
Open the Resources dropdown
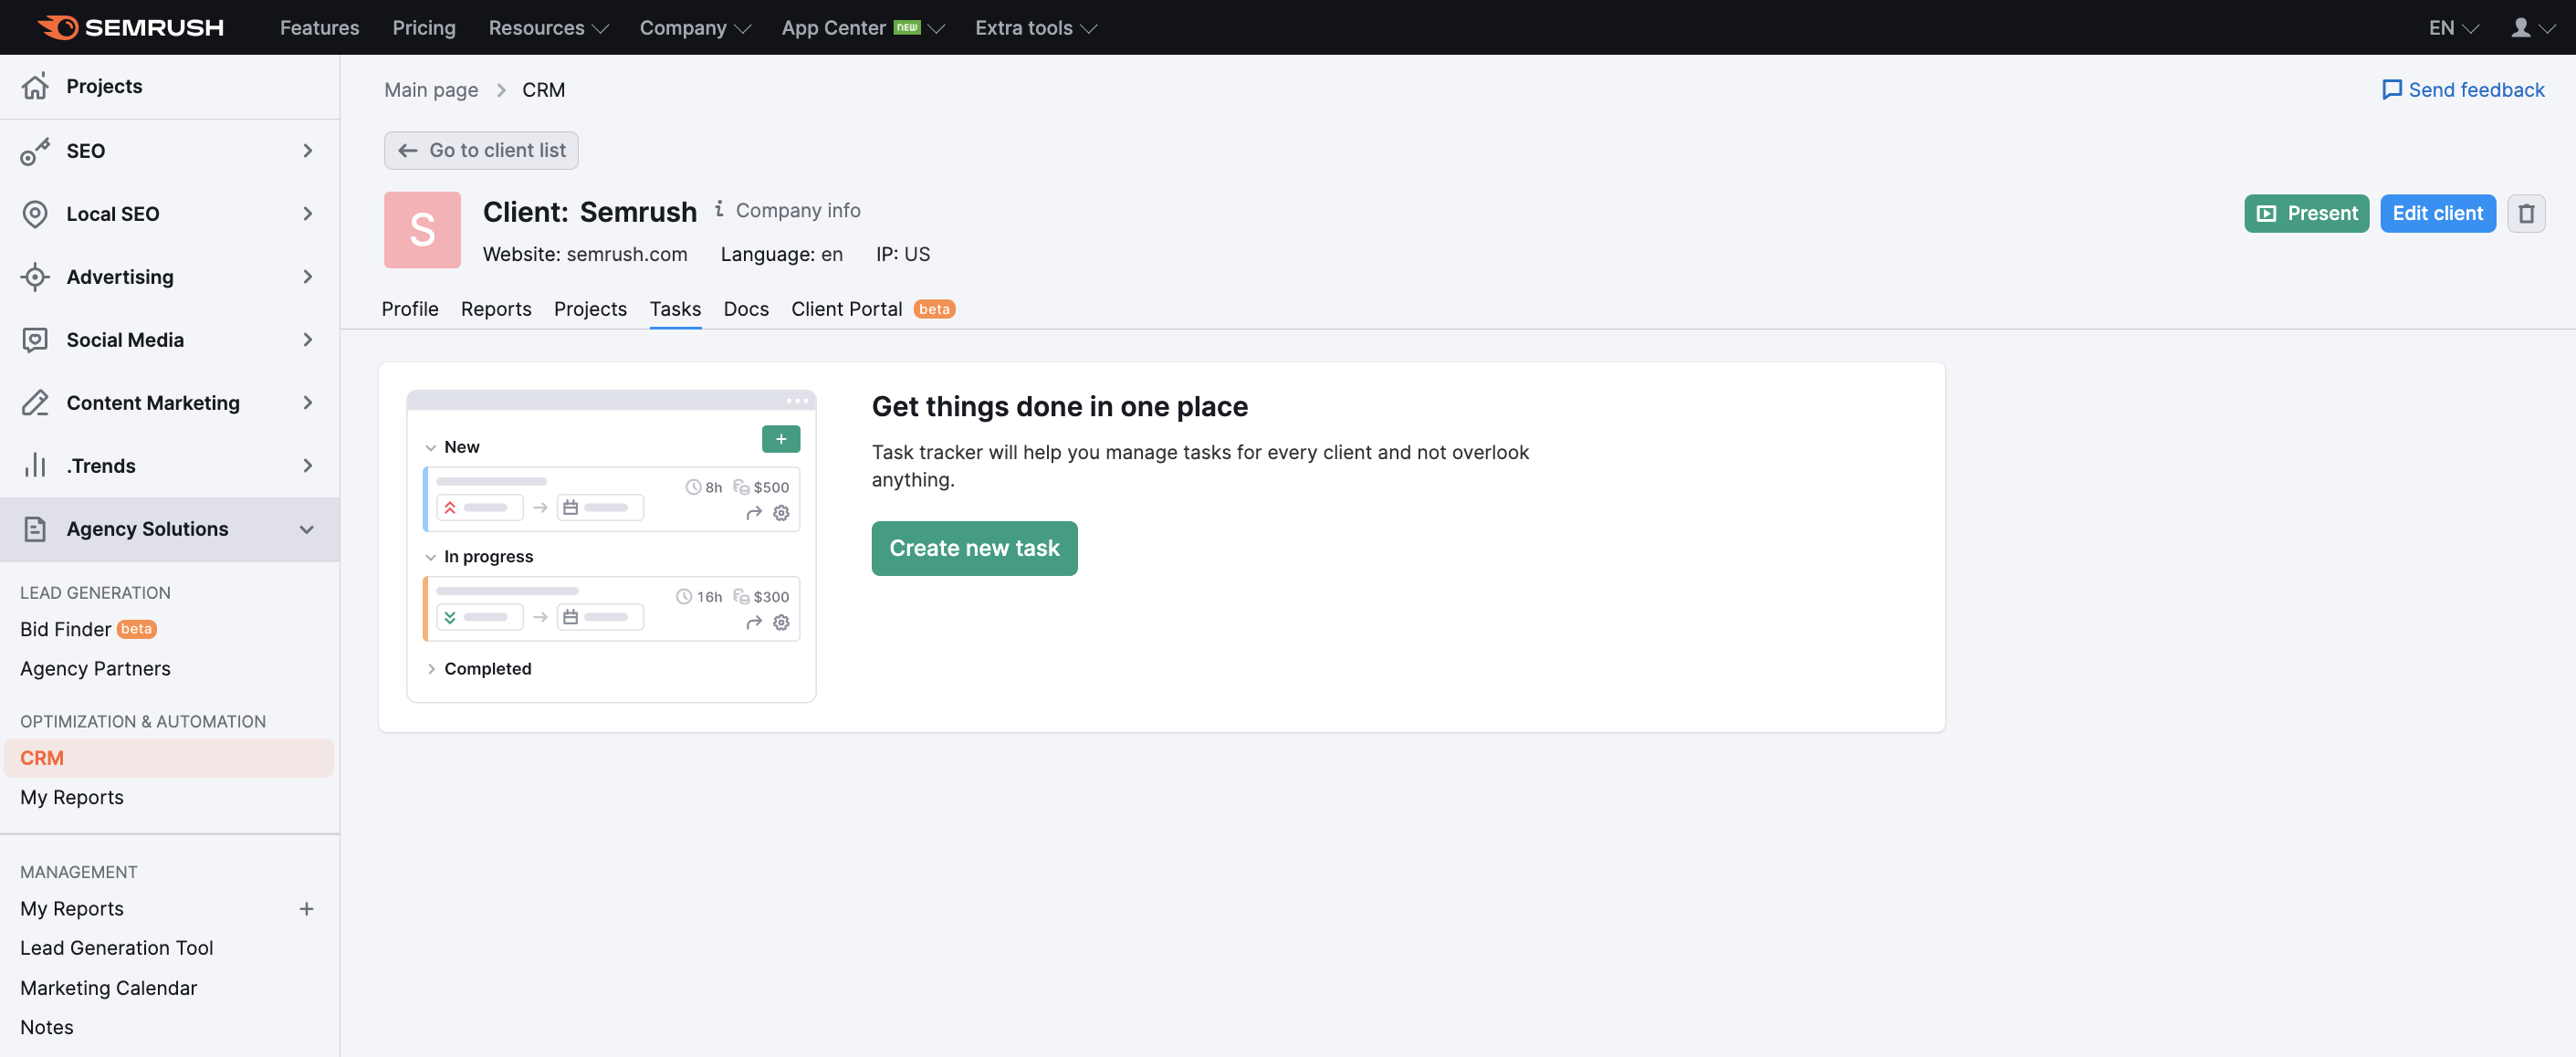tap(548, 28)
